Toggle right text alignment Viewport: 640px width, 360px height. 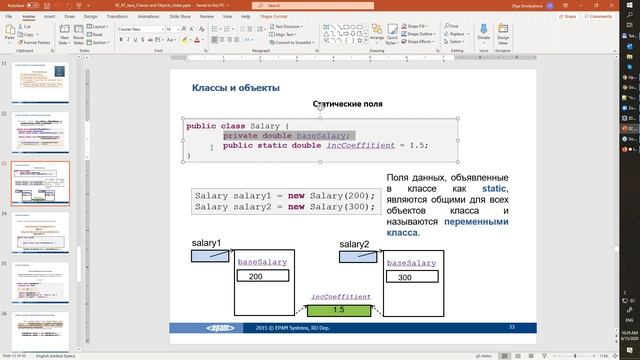tap(229, 40)
